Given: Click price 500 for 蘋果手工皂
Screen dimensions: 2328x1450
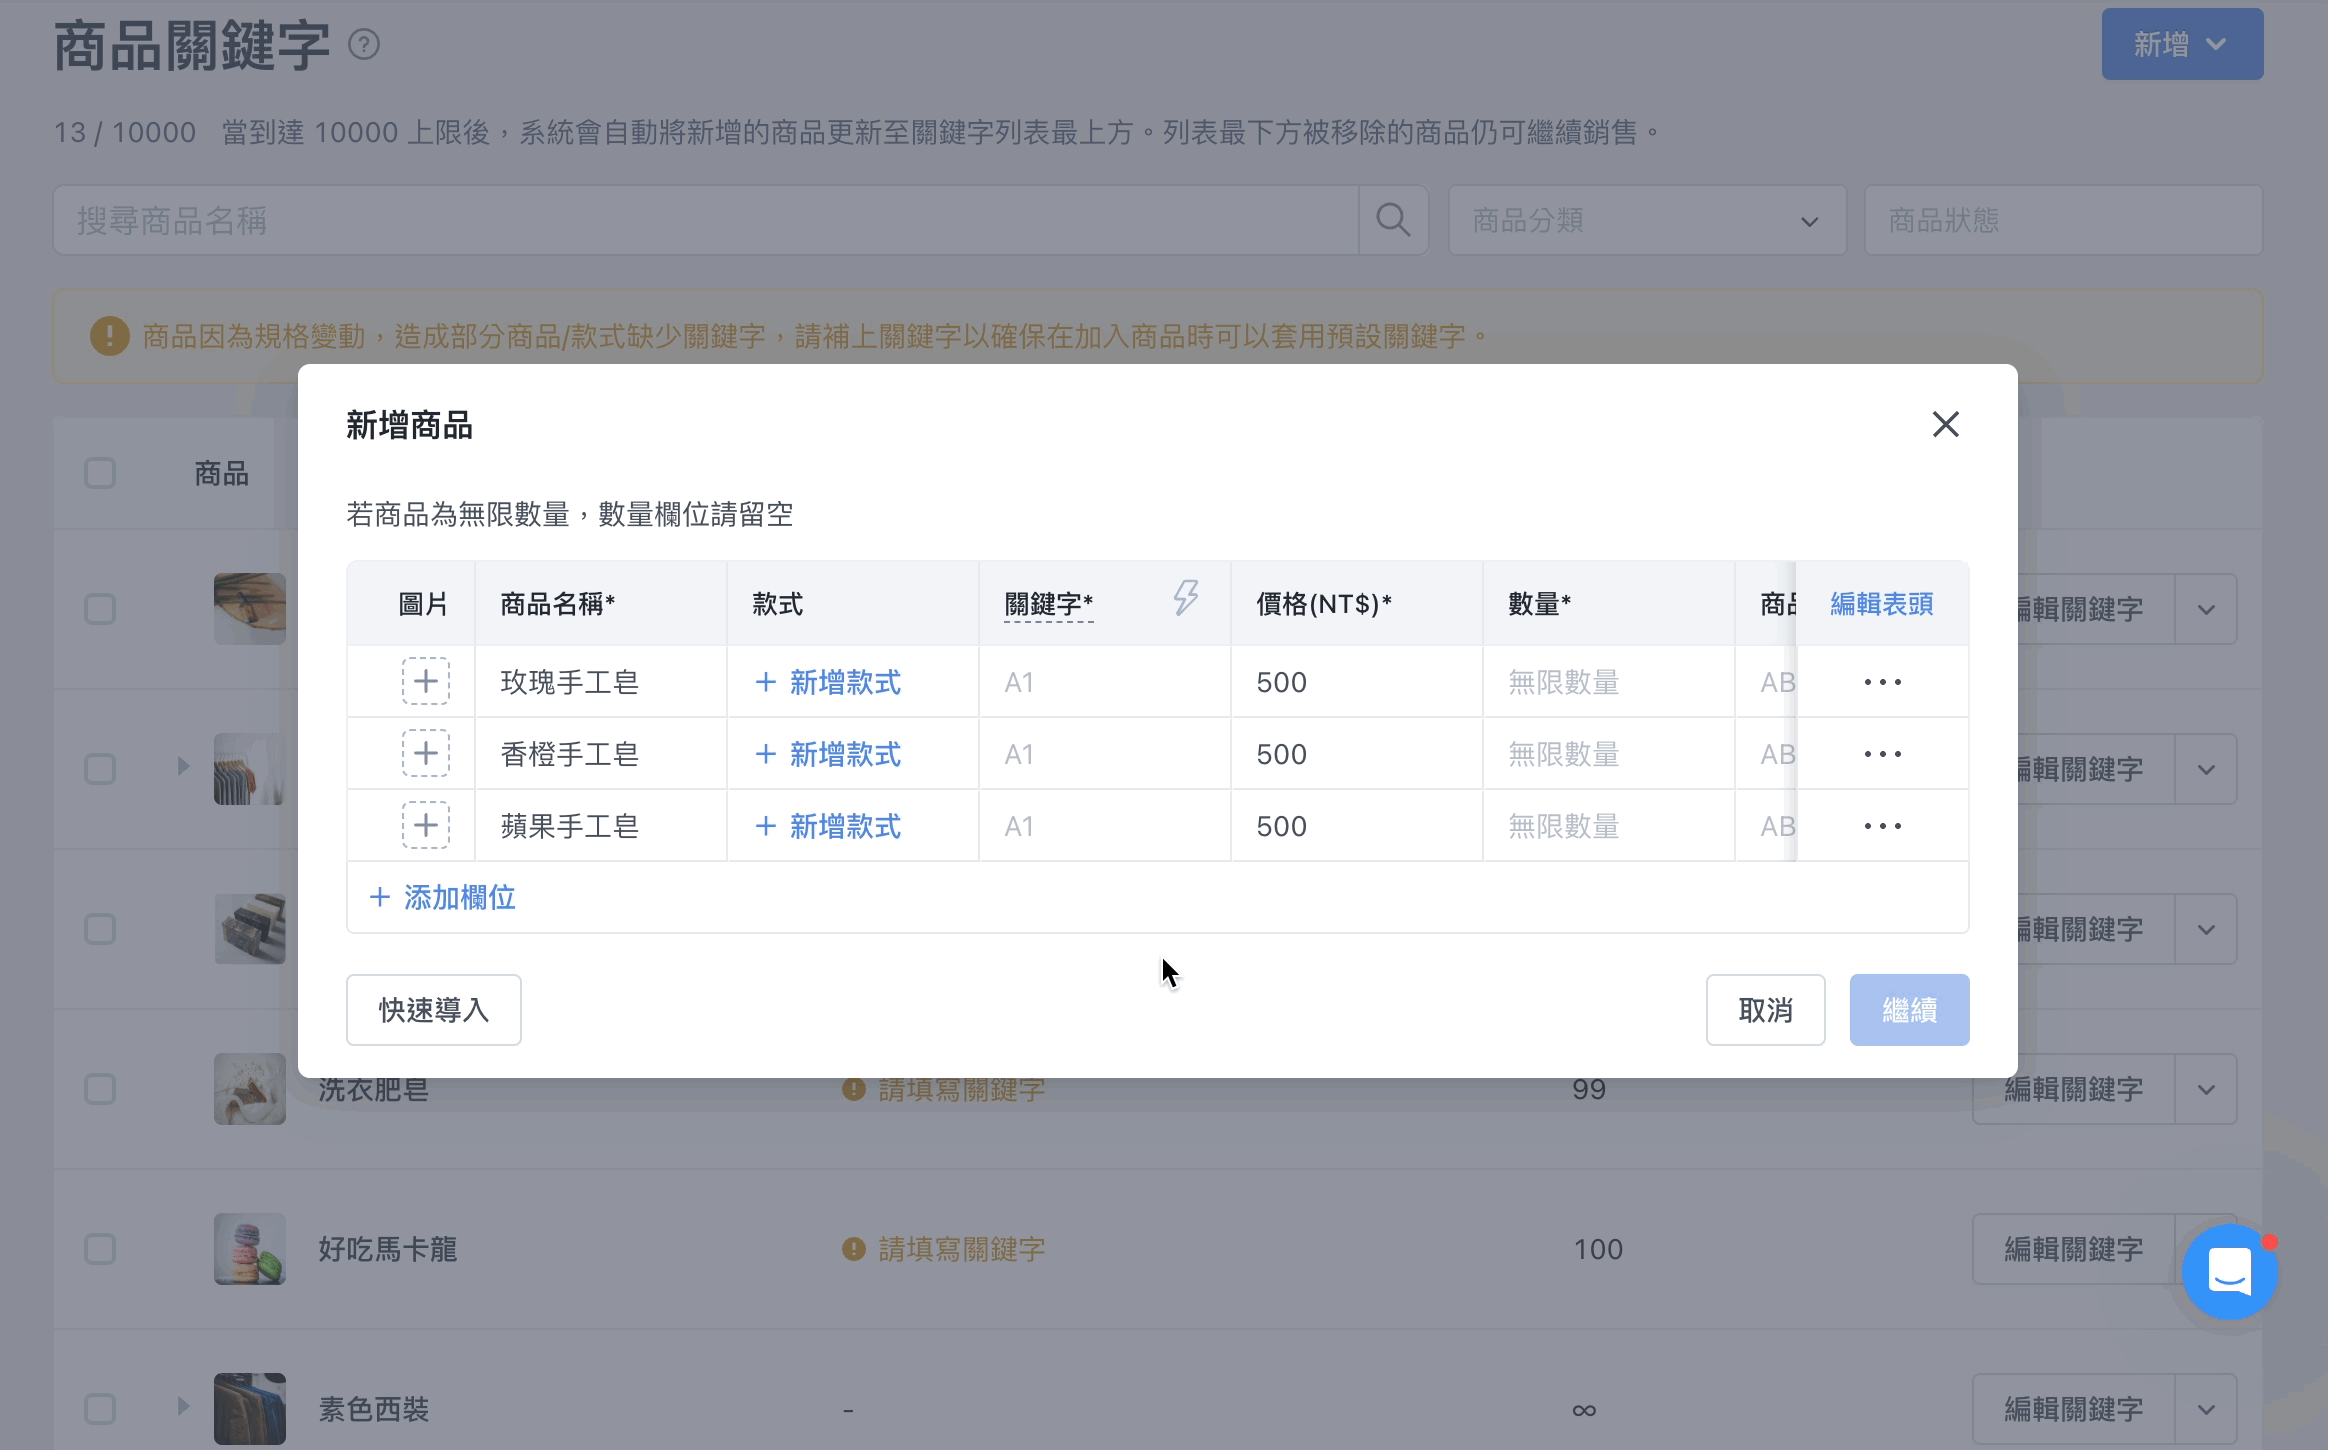Looking at the screenshot, I should pyautogui.click(x=1356, y=826).
